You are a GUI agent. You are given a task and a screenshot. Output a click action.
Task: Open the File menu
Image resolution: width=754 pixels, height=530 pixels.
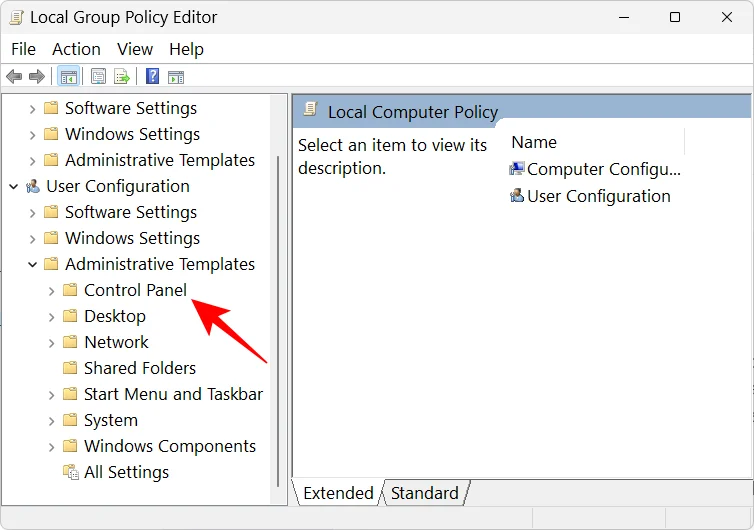tap(24, 49)
